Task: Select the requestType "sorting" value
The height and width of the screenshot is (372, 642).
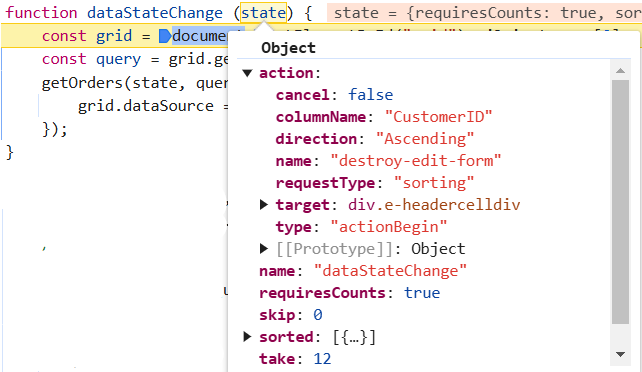Action: tap(434, 183)
